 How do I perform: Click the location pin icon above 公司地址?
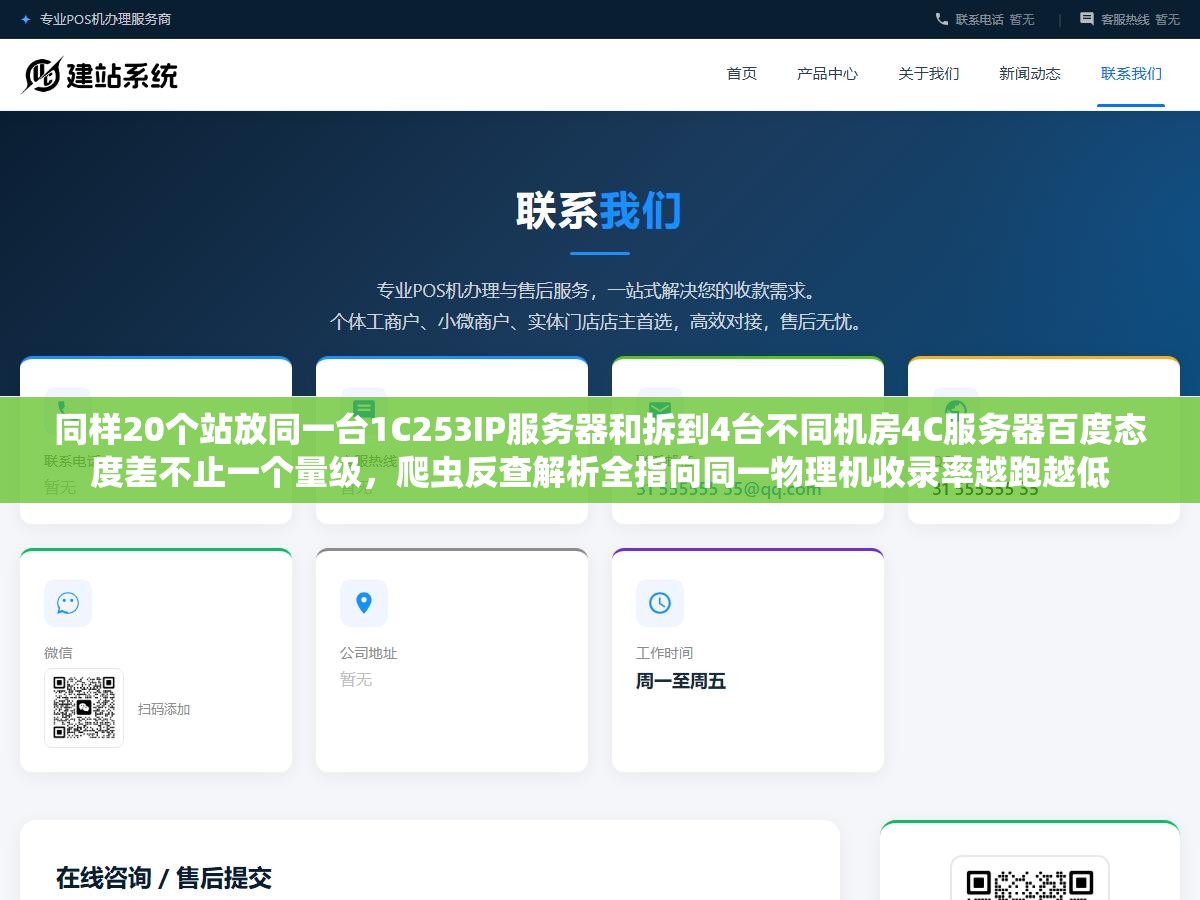click(364, 603)
